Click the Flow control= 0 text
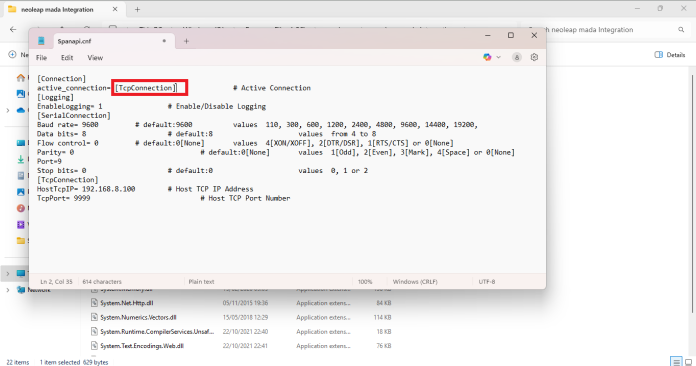The image size is (696, 366). (x=67, y=143)
